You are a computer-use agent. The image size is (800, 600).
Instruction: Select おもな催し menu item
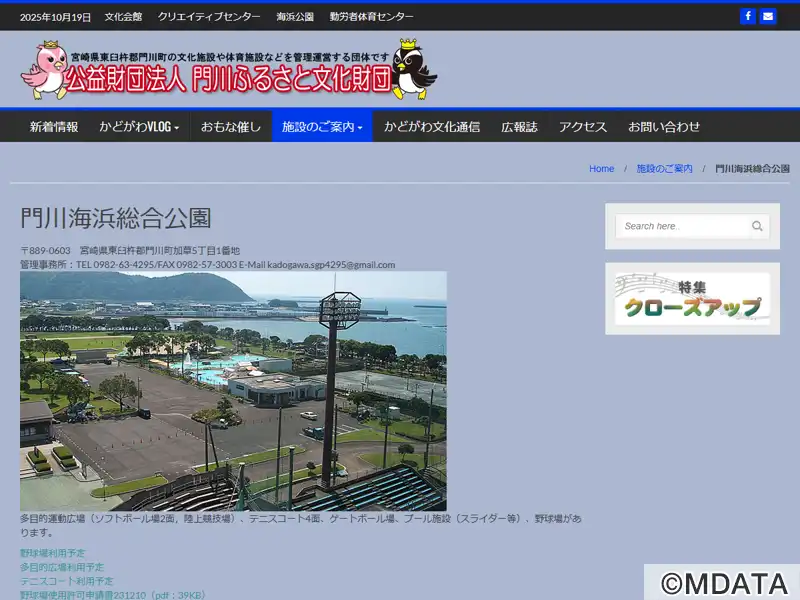(231, 127)
